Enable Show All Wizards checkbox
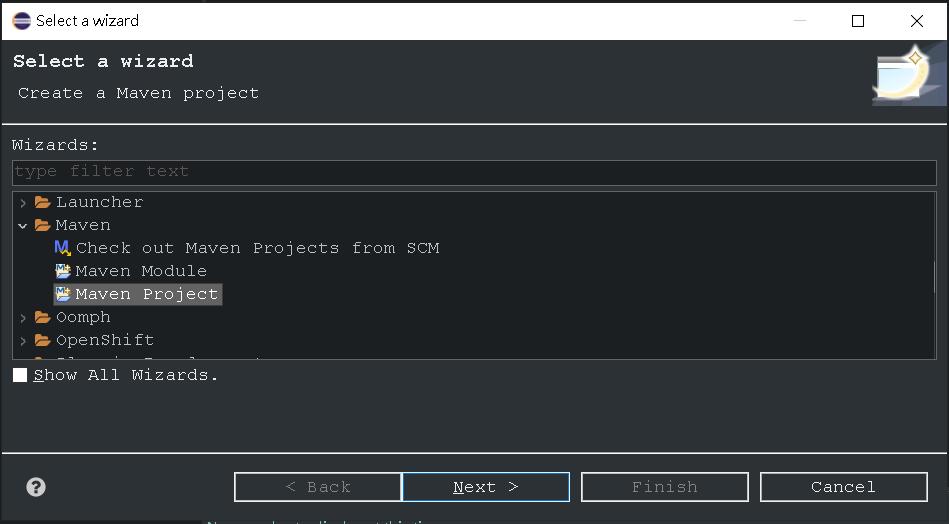Viewport: 949px width, 524px height. [x=20, y=375]
